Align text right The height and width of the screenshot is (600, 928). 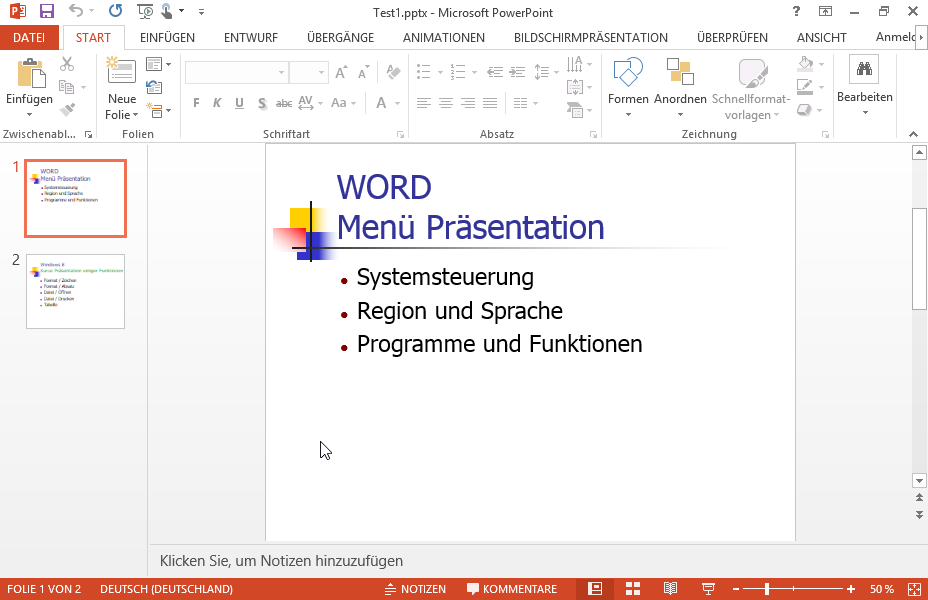(x=468, y=104)
